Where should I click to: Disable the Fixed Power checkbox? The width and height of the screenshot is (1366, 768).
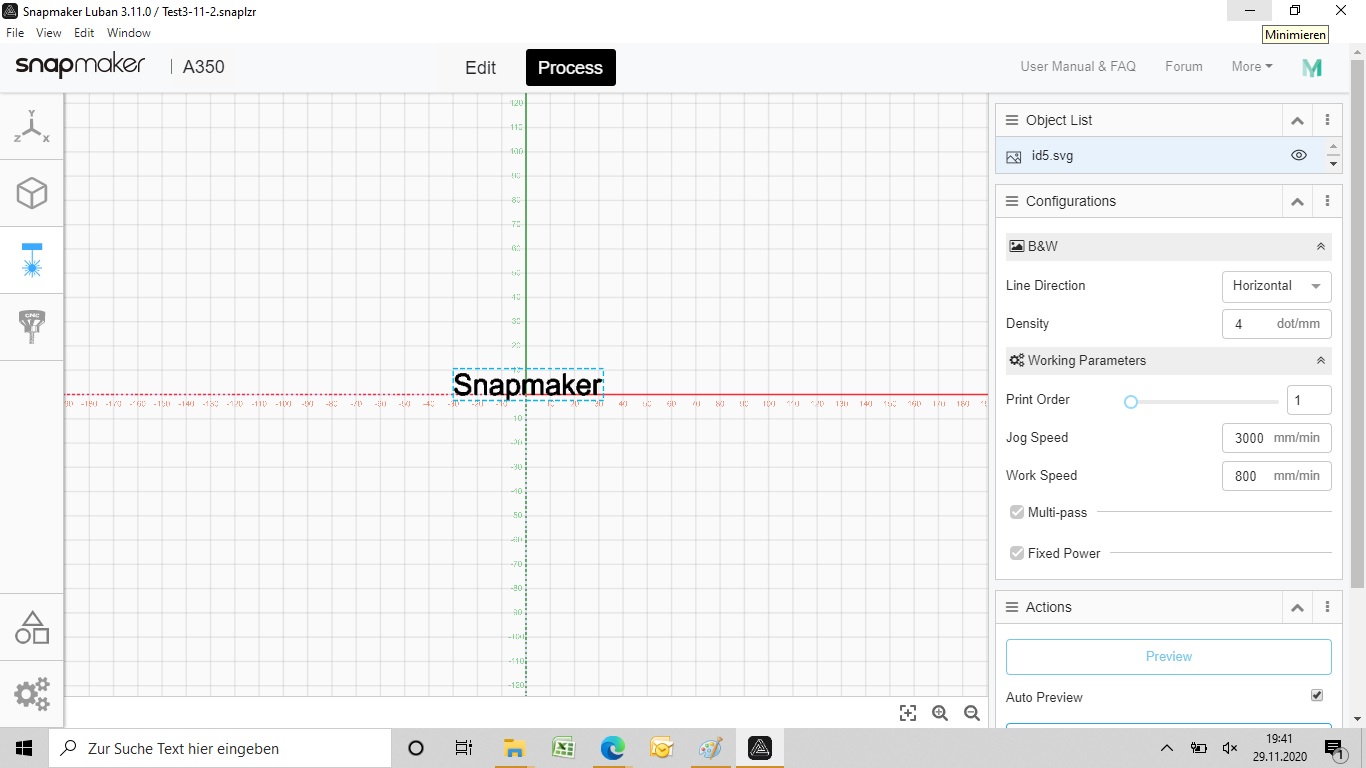(1016, 552)
